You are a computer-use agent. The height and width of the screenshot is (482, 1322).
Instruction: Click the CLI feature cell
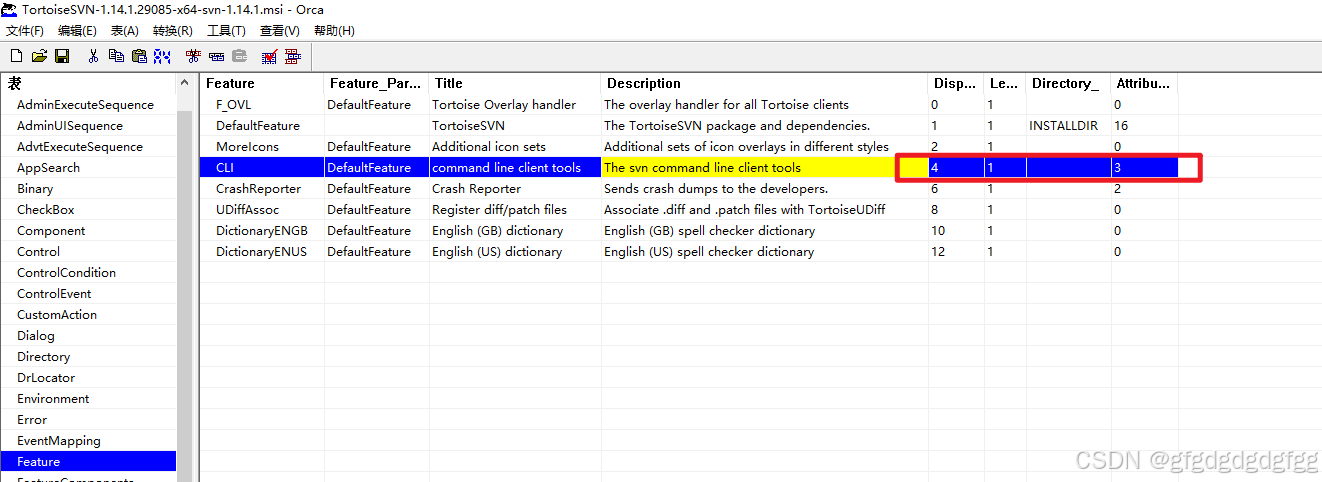point(262,168)
